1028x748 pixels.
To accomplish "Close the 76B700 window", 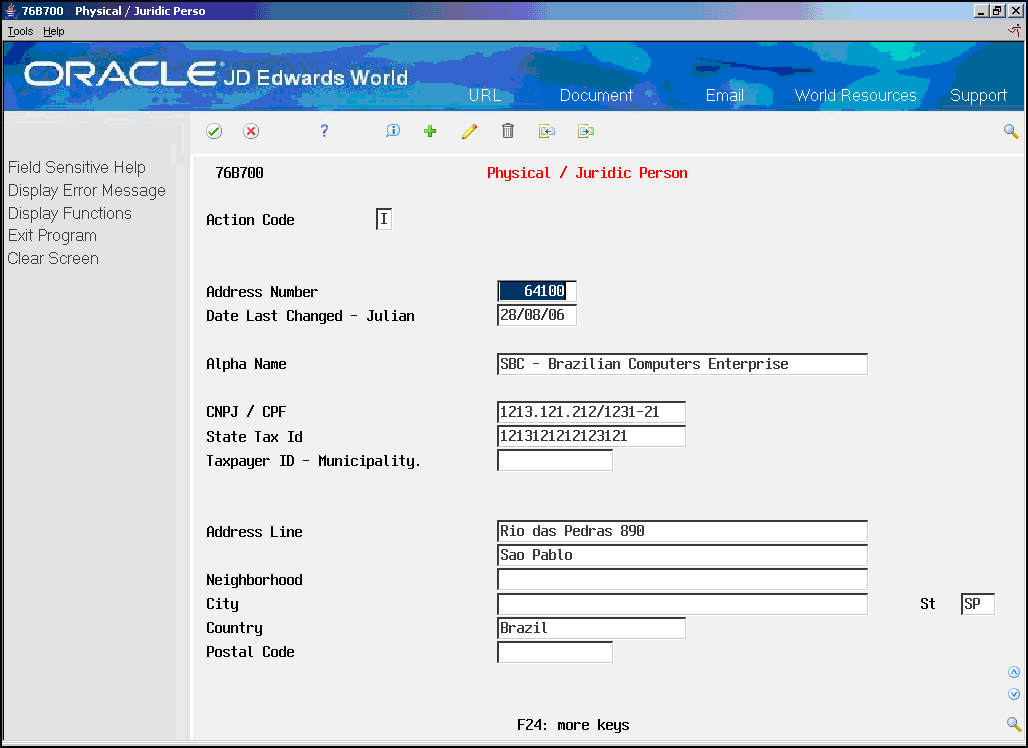I will 1015,10.
